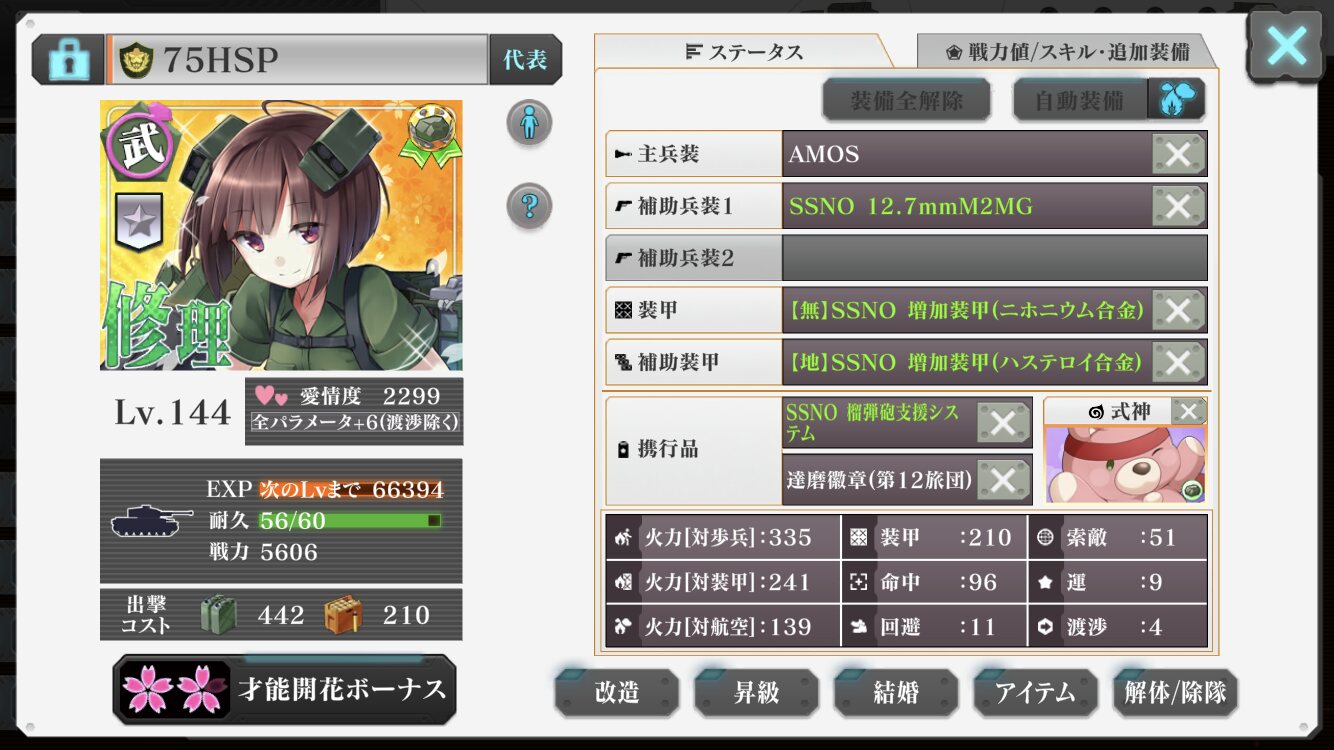Remove the AMOS main weapon
The image size is (1334, 750).
1178,154
